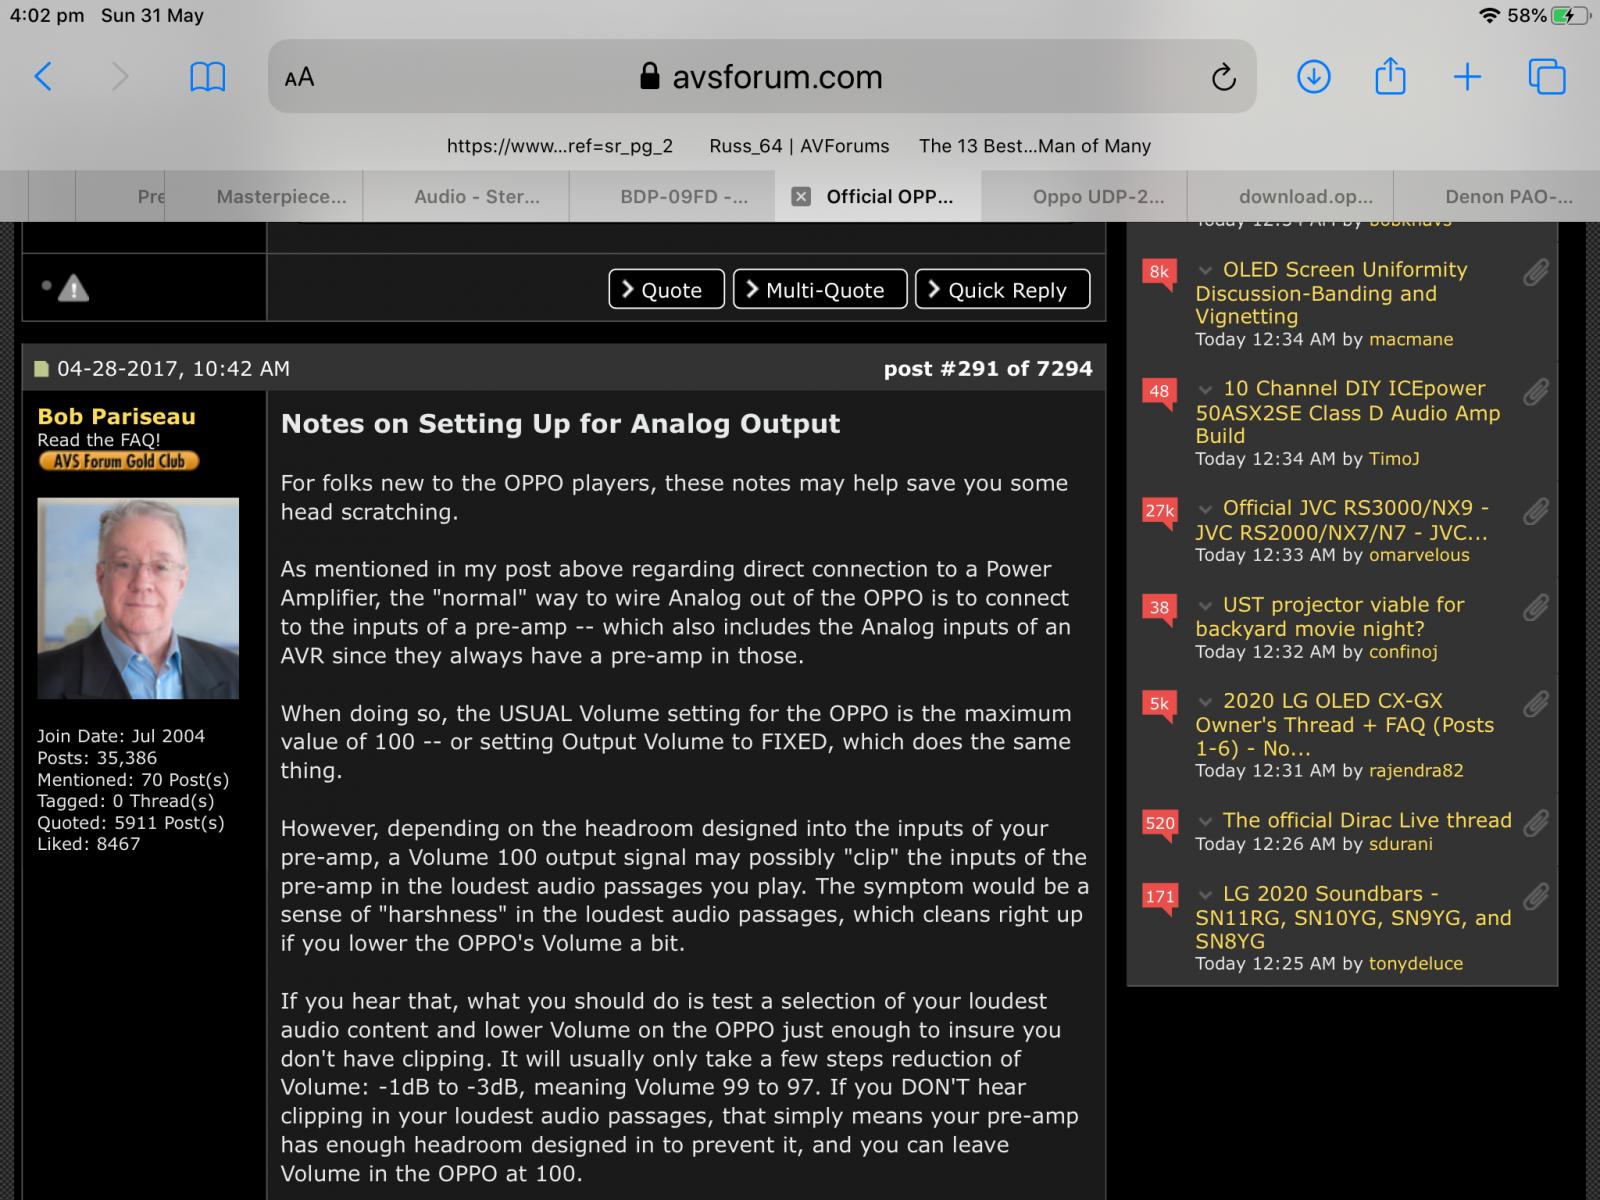
Task: Open the AA reader text options
Action: pyautogui.click(x=299, y=77)
